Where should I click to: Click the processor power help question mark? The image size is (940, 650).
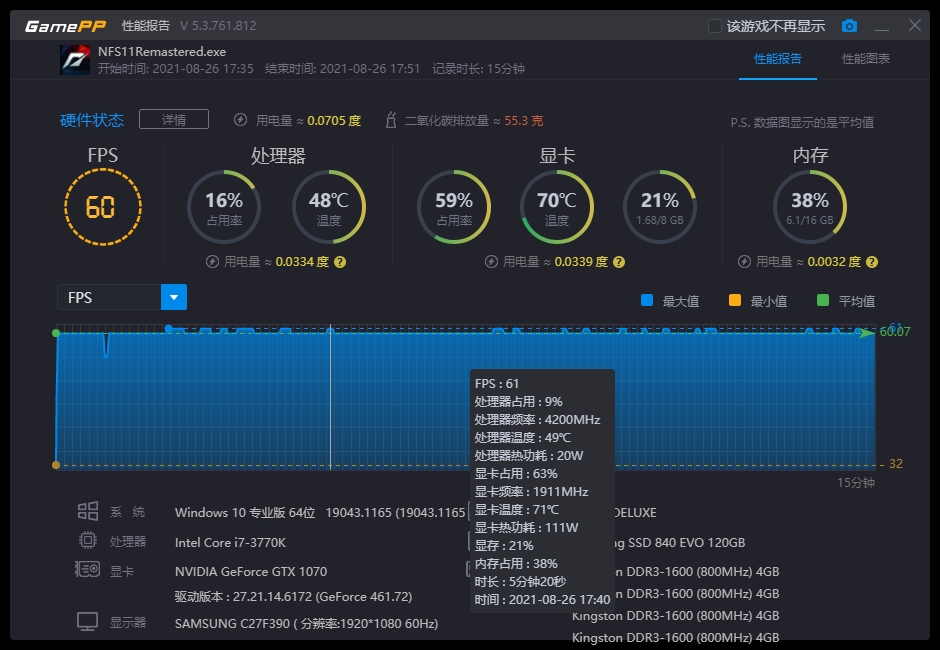340,262
